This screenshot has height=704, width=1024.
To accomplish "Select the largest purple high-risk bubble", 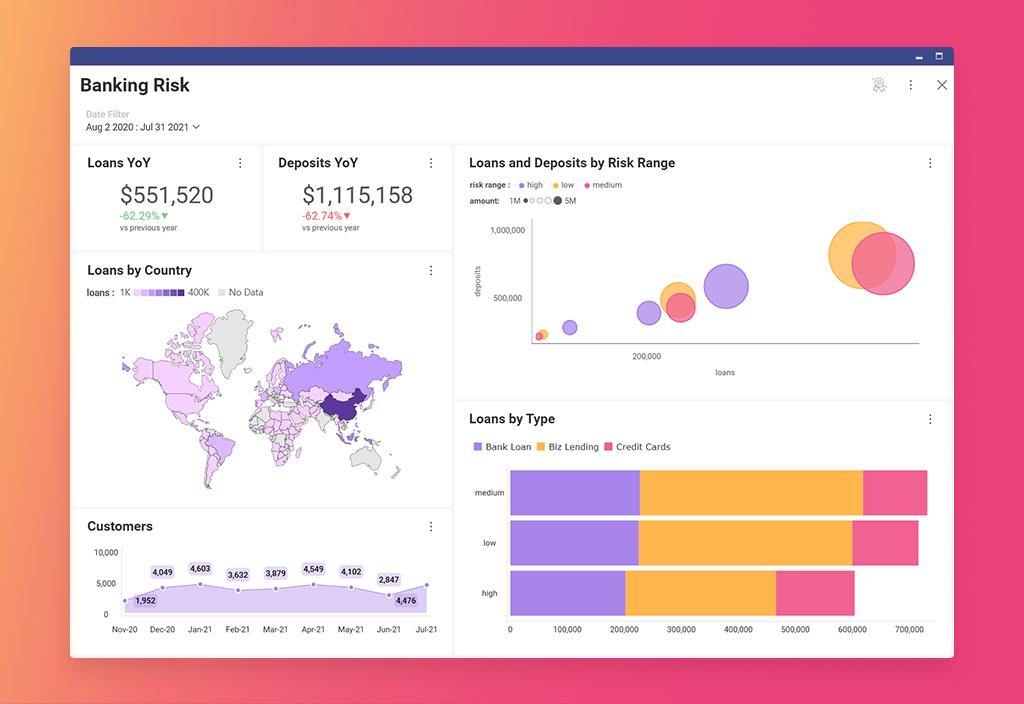I will click(x=726, y=286).
